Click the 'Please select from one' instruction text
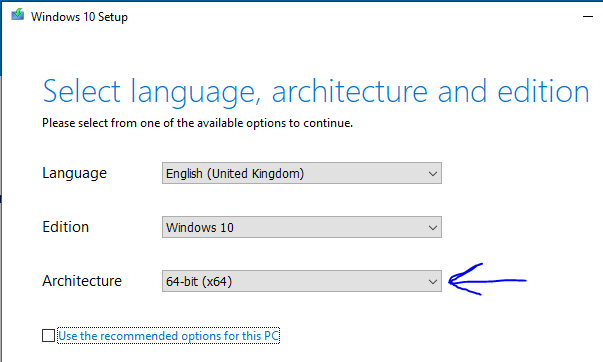The image size is (603, 362). click(x=197, y=123)
